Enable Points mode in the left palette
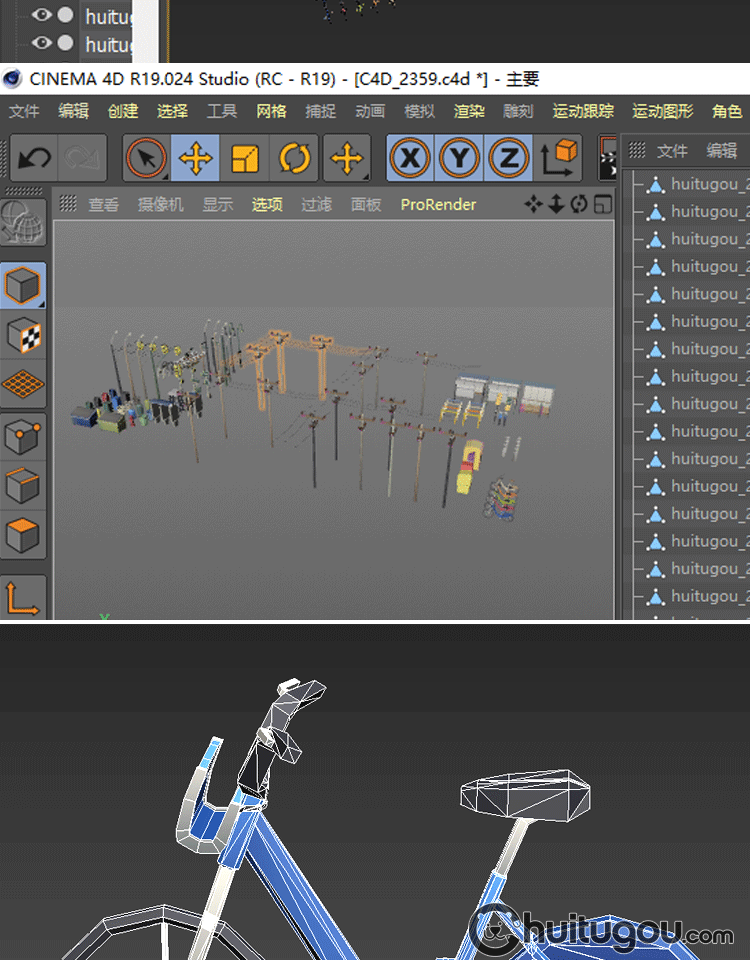Screen dimensions: 750x960 tap(23, 437)
